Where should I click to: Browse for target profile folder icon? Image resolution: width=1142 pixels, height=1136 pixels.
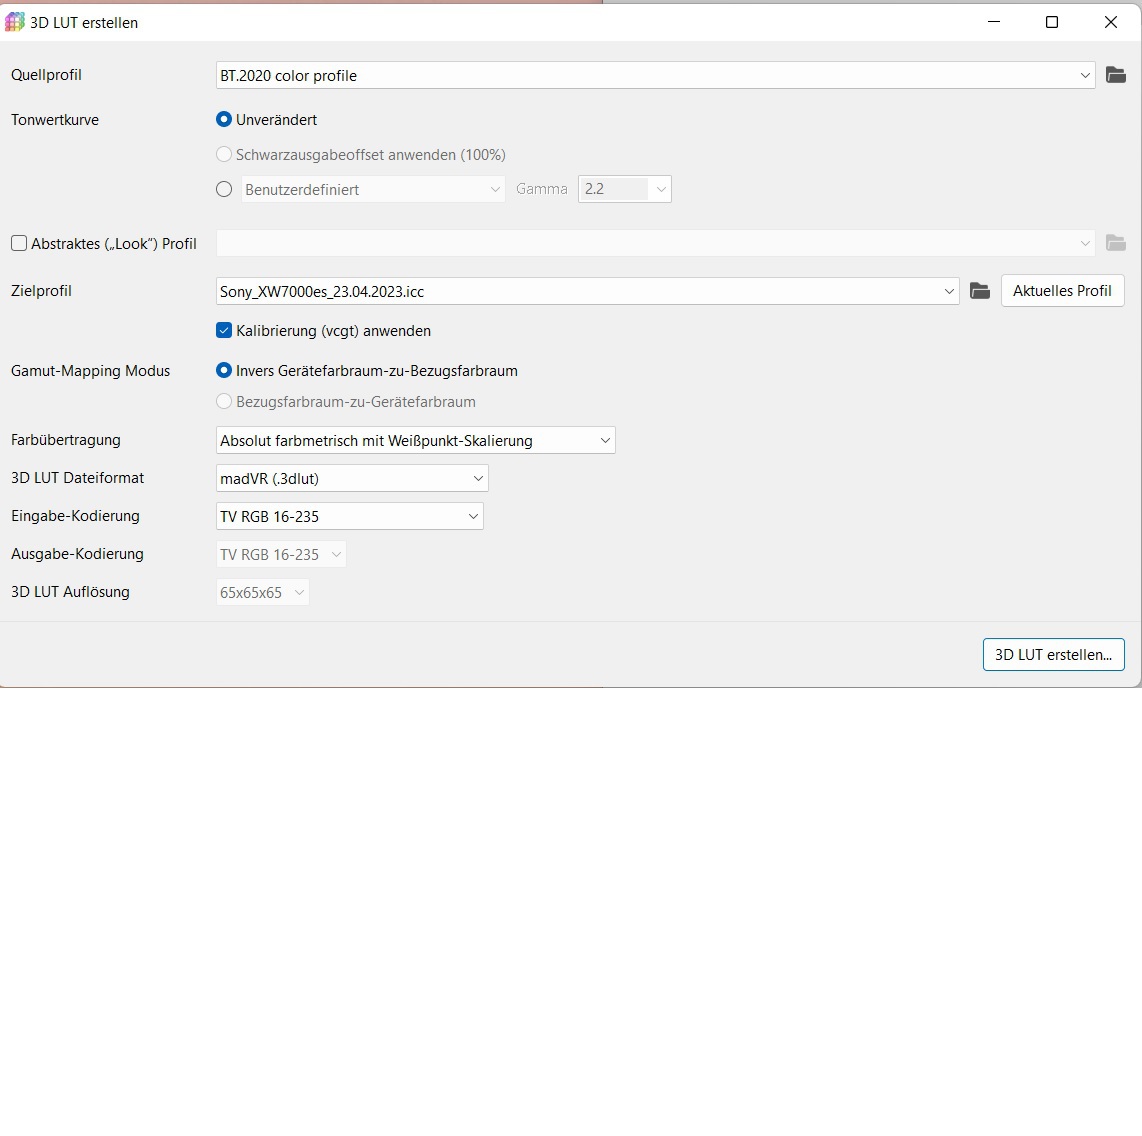coord(980,291)
